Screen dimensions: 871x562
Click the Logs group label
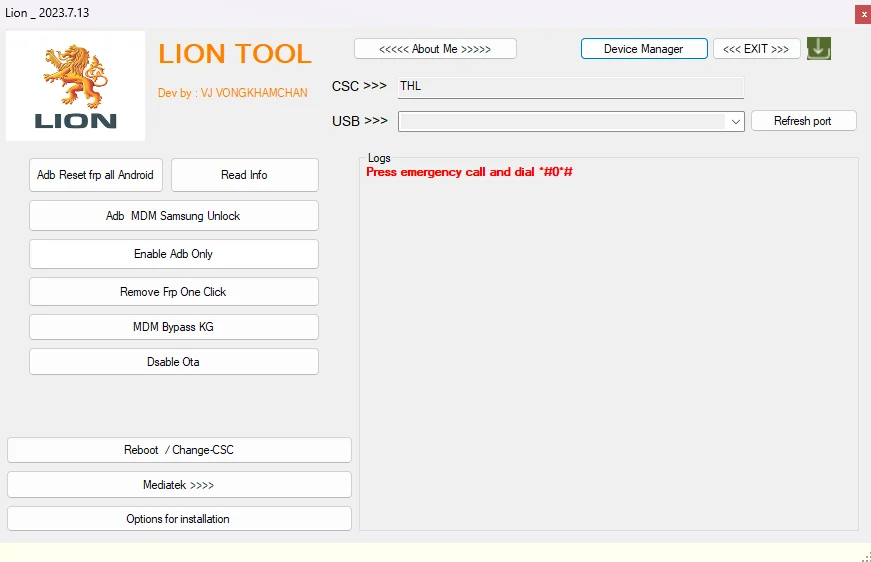[x=379, y=158]
